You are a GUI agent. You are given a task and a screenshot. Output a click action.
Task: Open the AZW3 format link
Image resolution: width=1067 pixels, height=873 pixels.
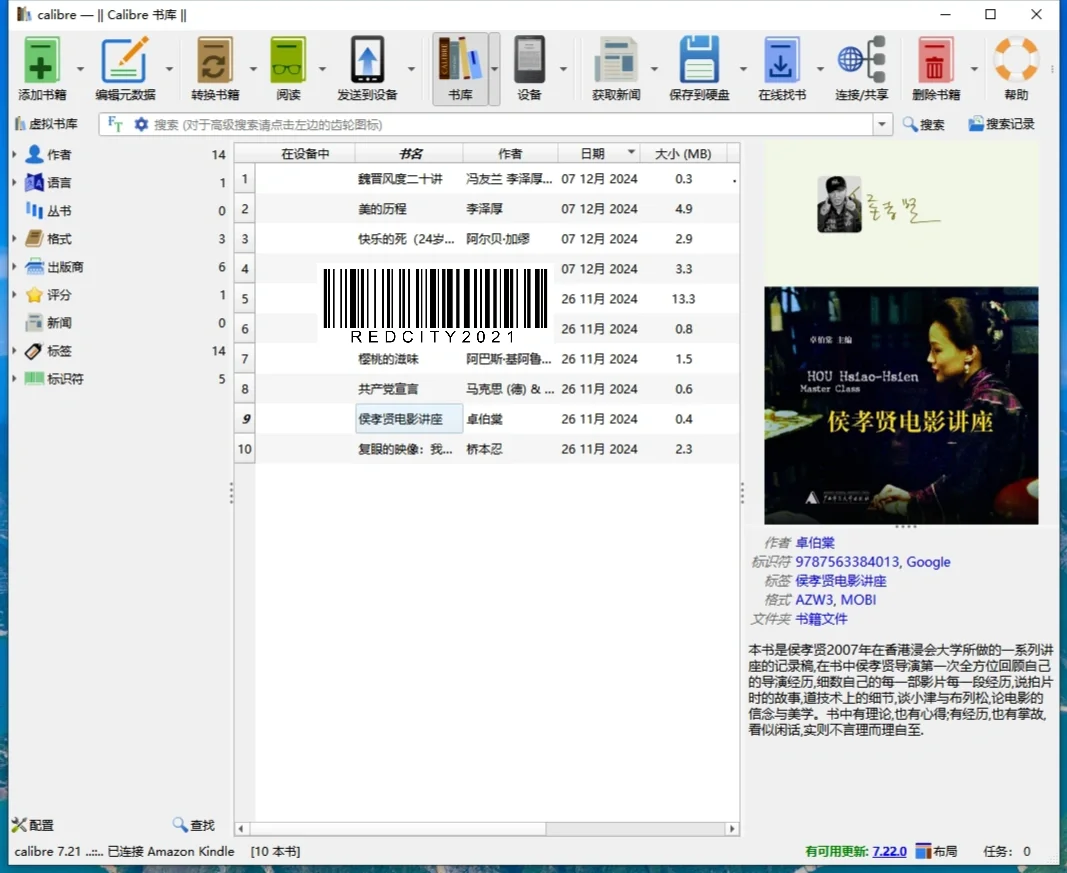coord(814,599)
